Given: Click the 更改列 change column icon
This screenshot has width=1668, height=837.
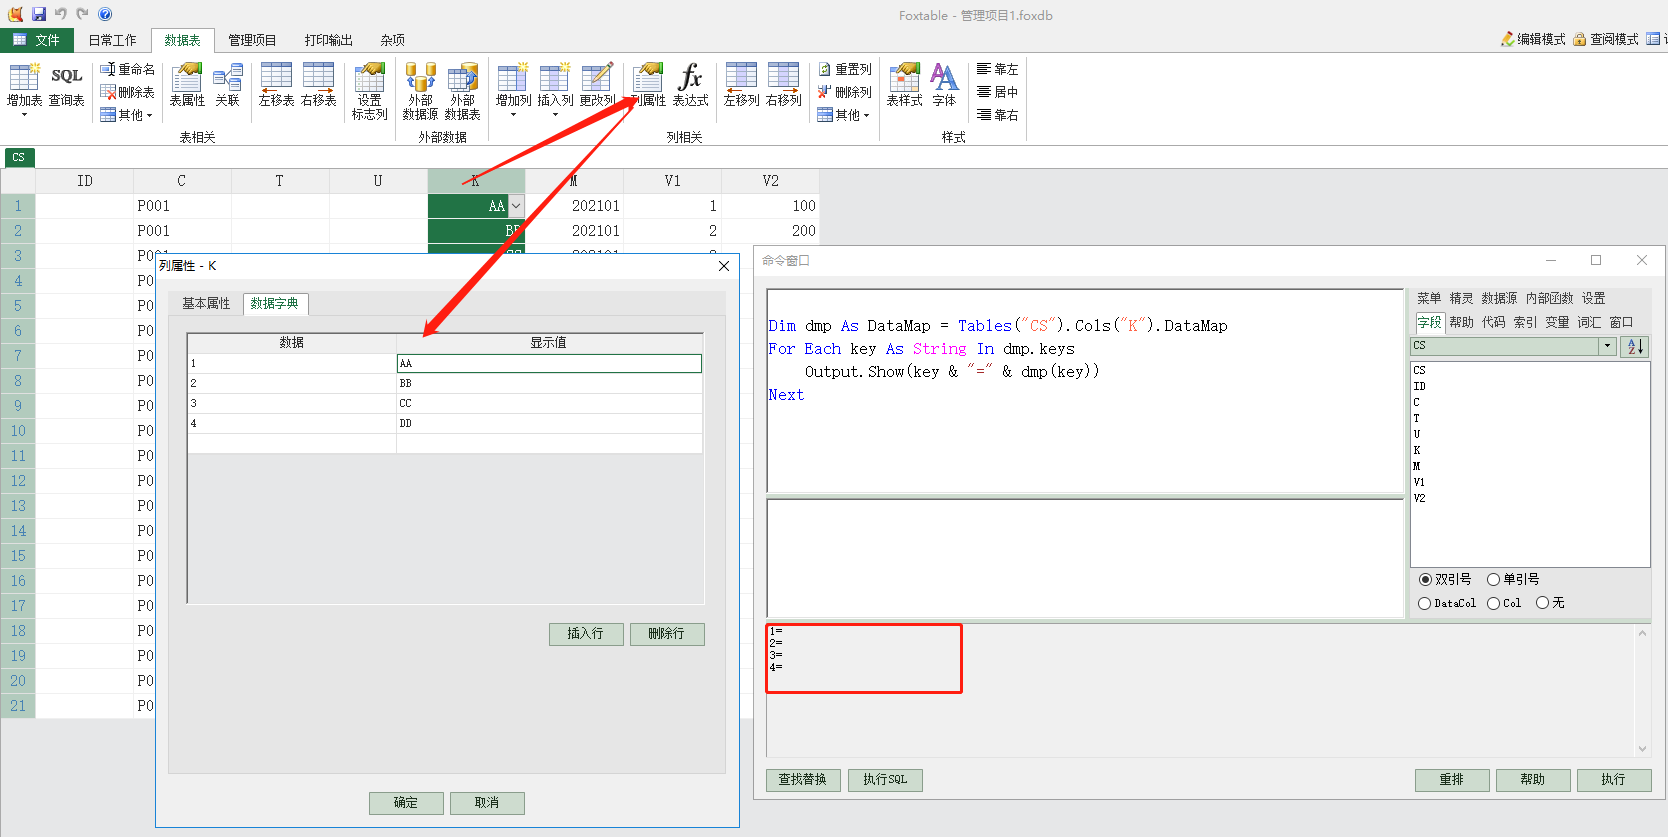Looking at the screenshot, I should [597, 86].
